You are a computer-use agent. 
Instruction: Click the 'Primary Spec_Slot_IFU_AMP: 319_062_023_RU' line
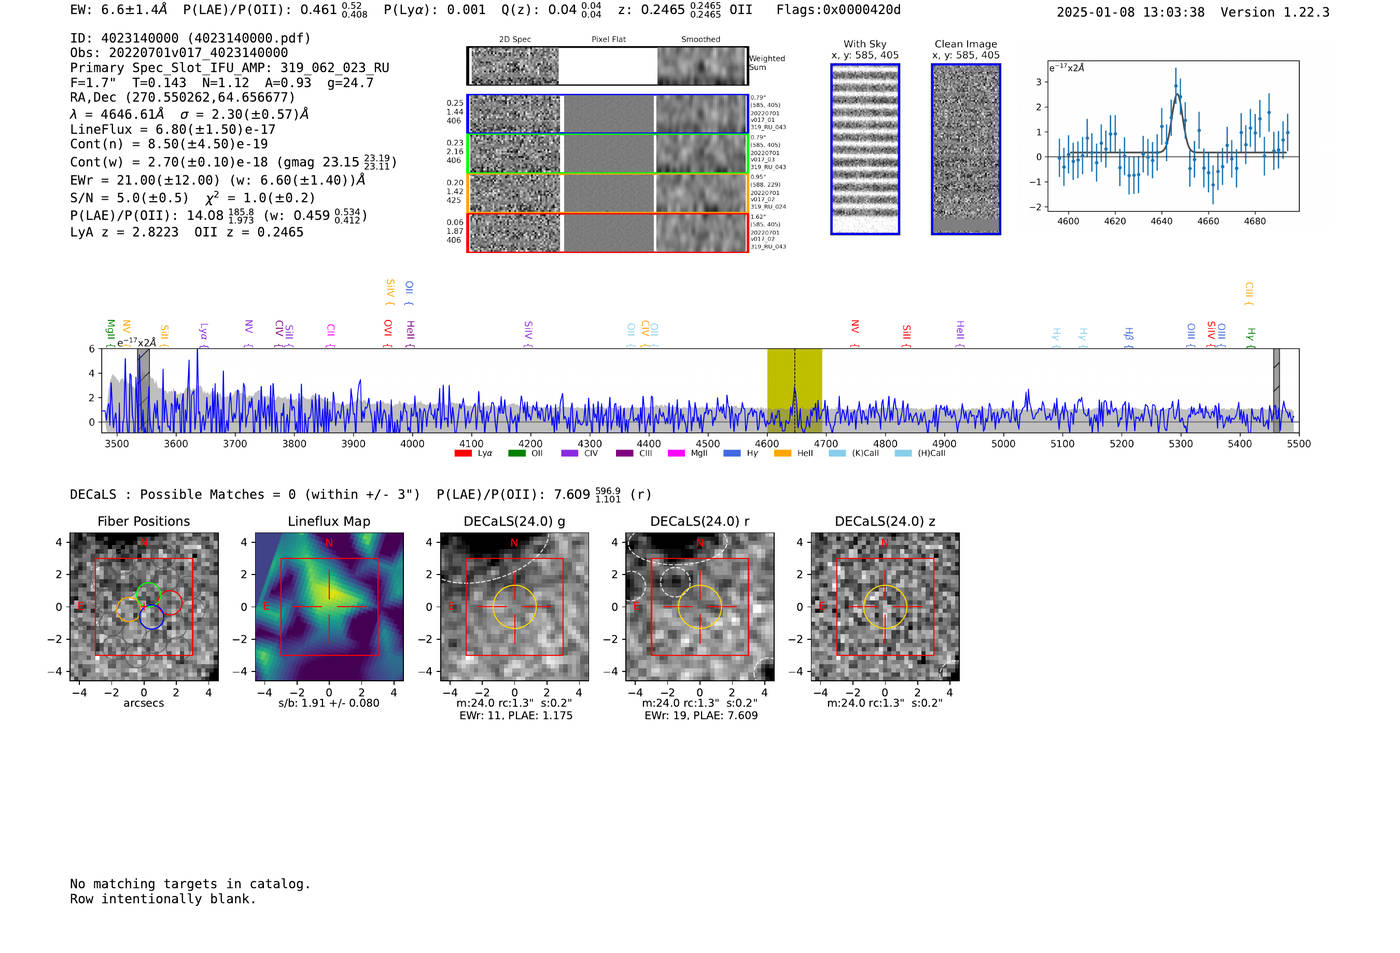[x=230, y=68]
